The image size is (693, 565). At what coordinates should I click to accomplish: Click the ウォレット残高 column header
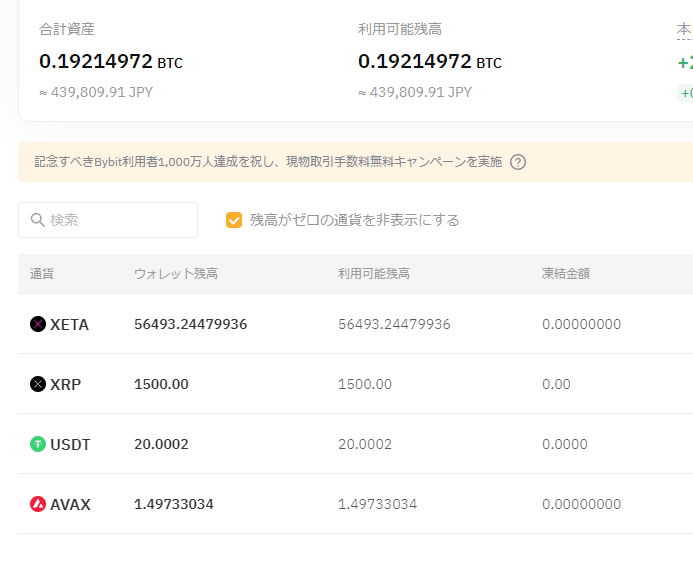pos(176,274)
